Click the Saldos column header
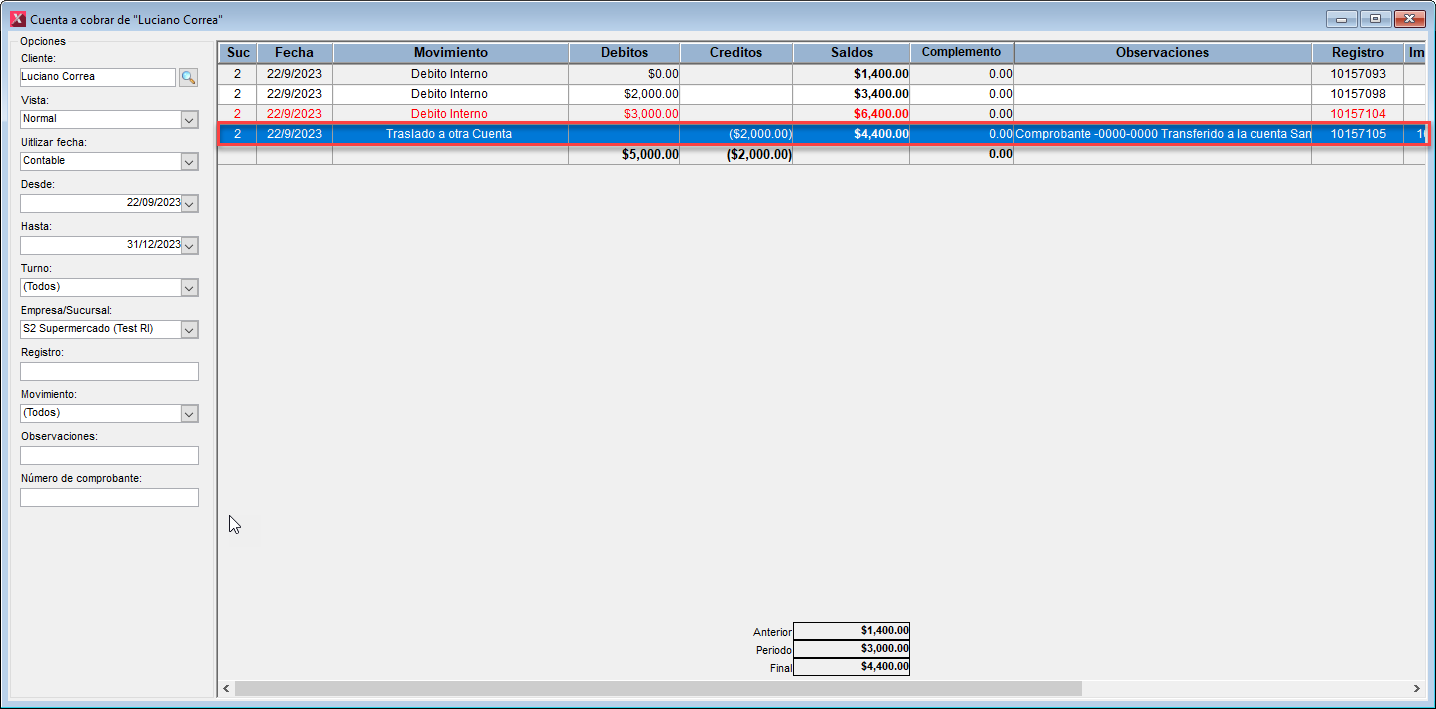The width and height of the screenshot is (1436, 709). pos(851,53)
